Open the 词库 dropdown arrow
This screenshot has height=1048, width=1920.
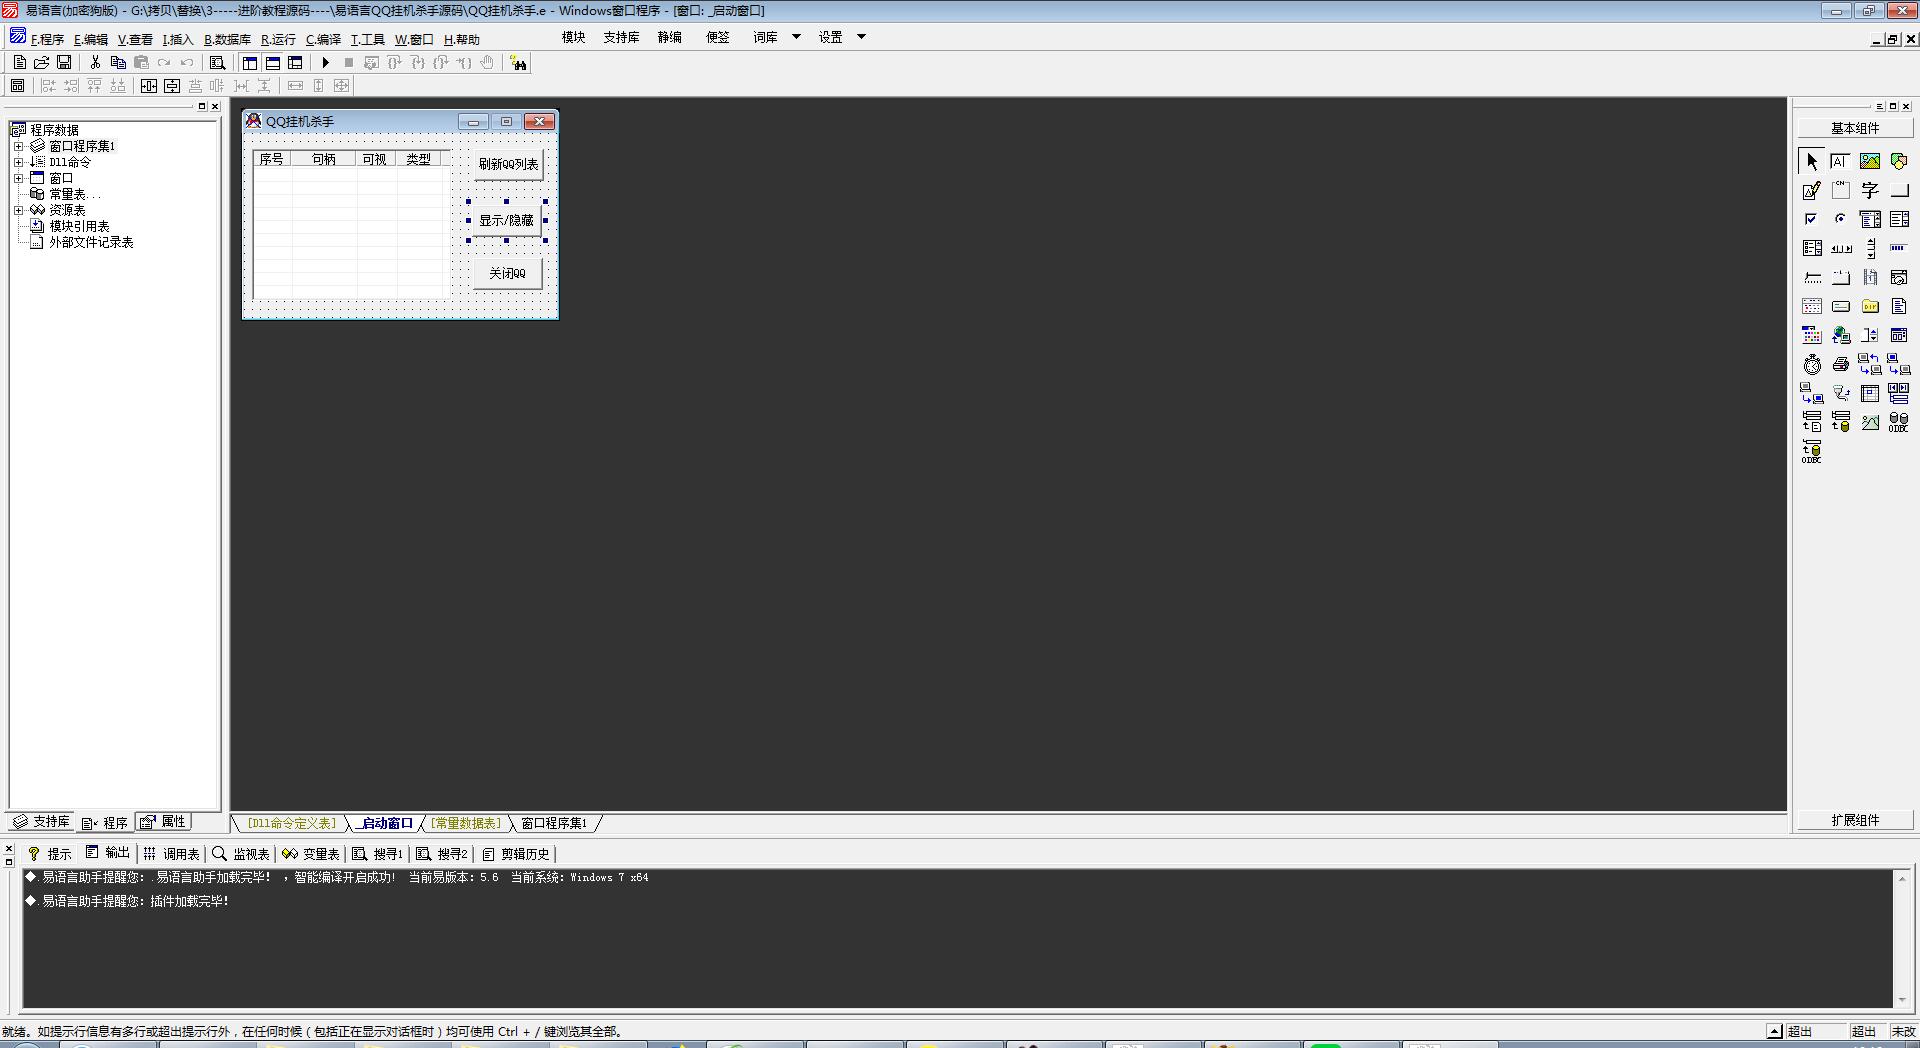(x=796, y=37)
